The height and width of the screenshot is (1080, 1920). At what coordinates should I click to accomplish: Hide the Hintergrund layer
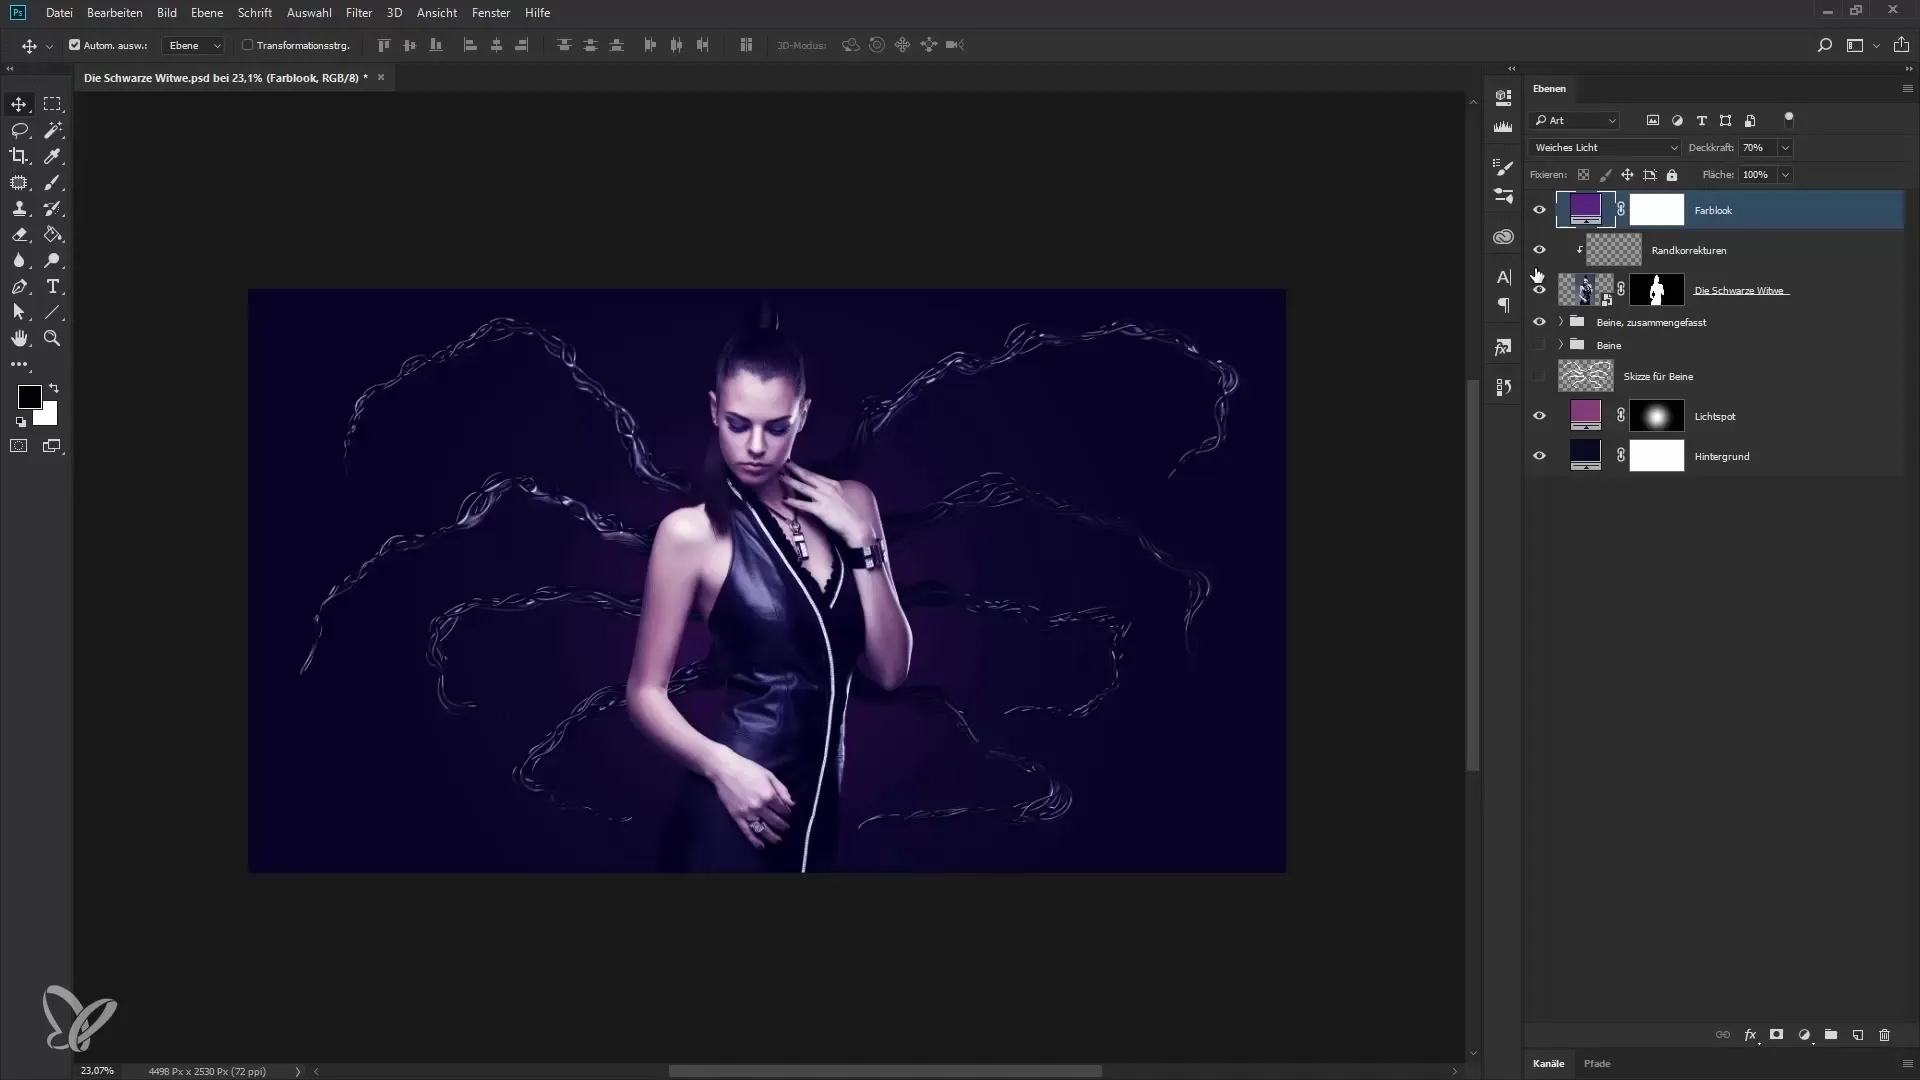(1539, 456)
